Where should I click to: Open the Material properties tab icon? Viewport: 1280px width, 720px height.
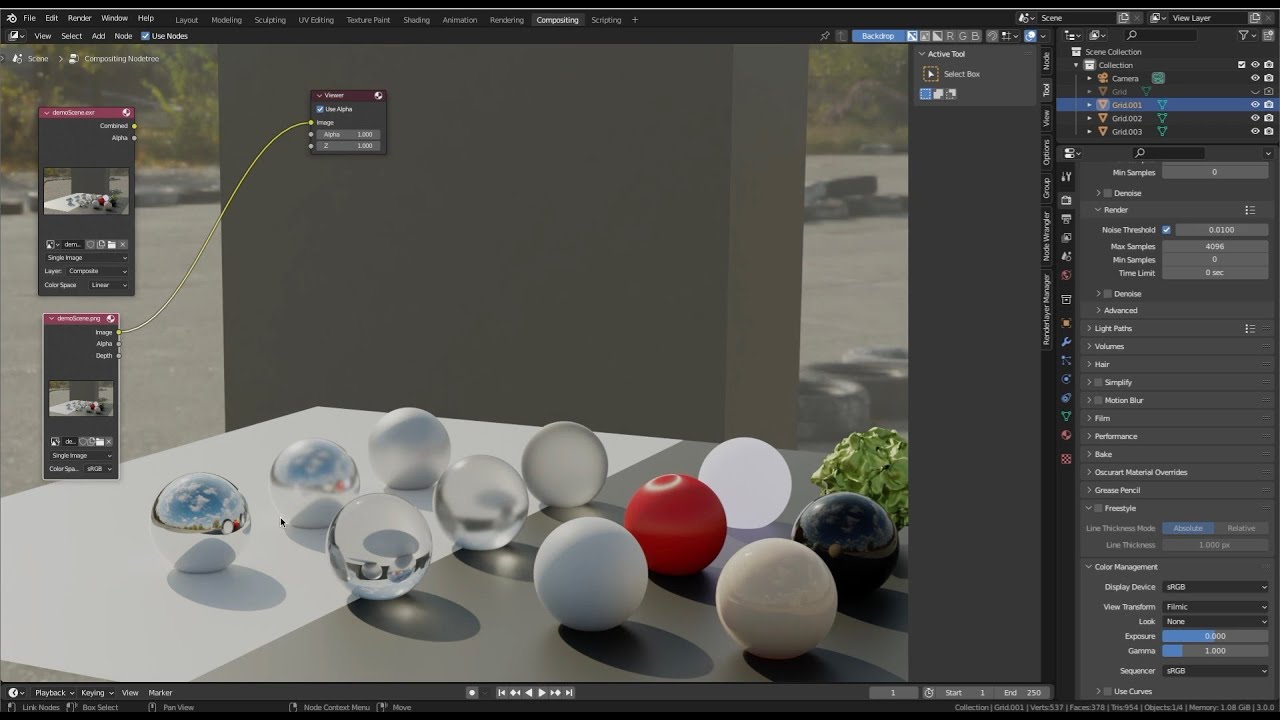[1066, 435]
